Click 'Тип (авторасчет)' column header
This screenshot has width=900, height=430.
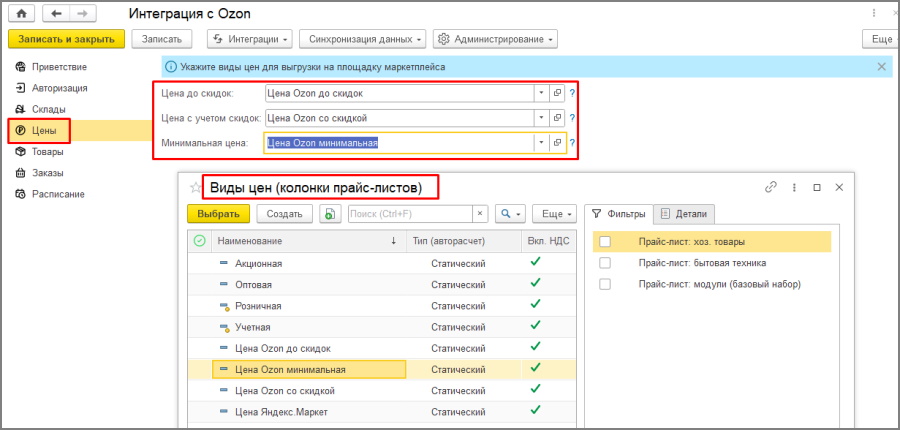[x=464, y=241]
